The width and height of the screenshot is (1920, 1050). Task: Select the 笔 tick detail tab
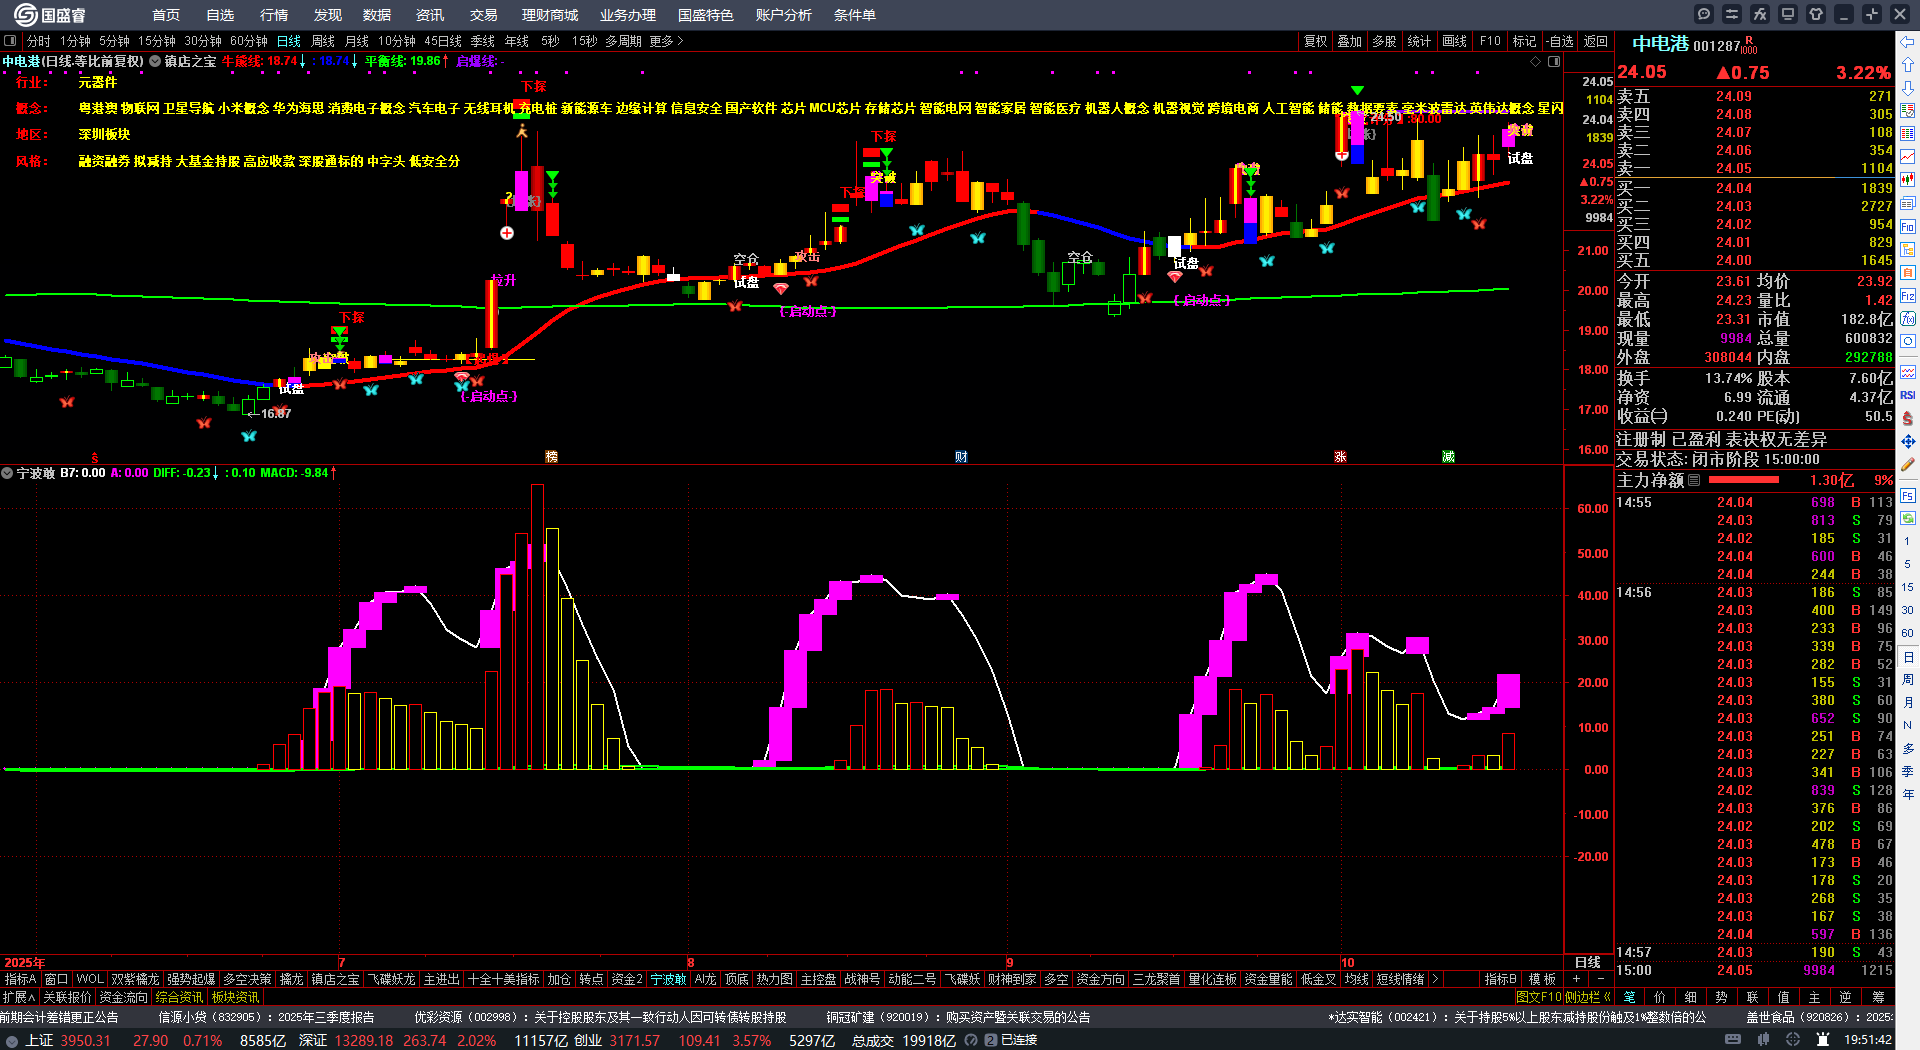1629,997
